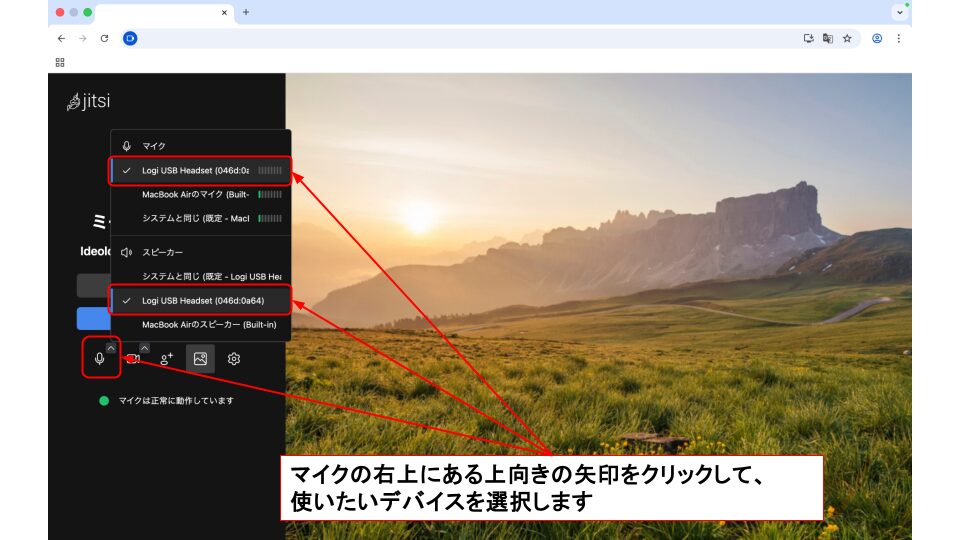Open the invite people icon
Image resolution: width=960 pixels, height=540 pixels.
[x=167, y=359]
